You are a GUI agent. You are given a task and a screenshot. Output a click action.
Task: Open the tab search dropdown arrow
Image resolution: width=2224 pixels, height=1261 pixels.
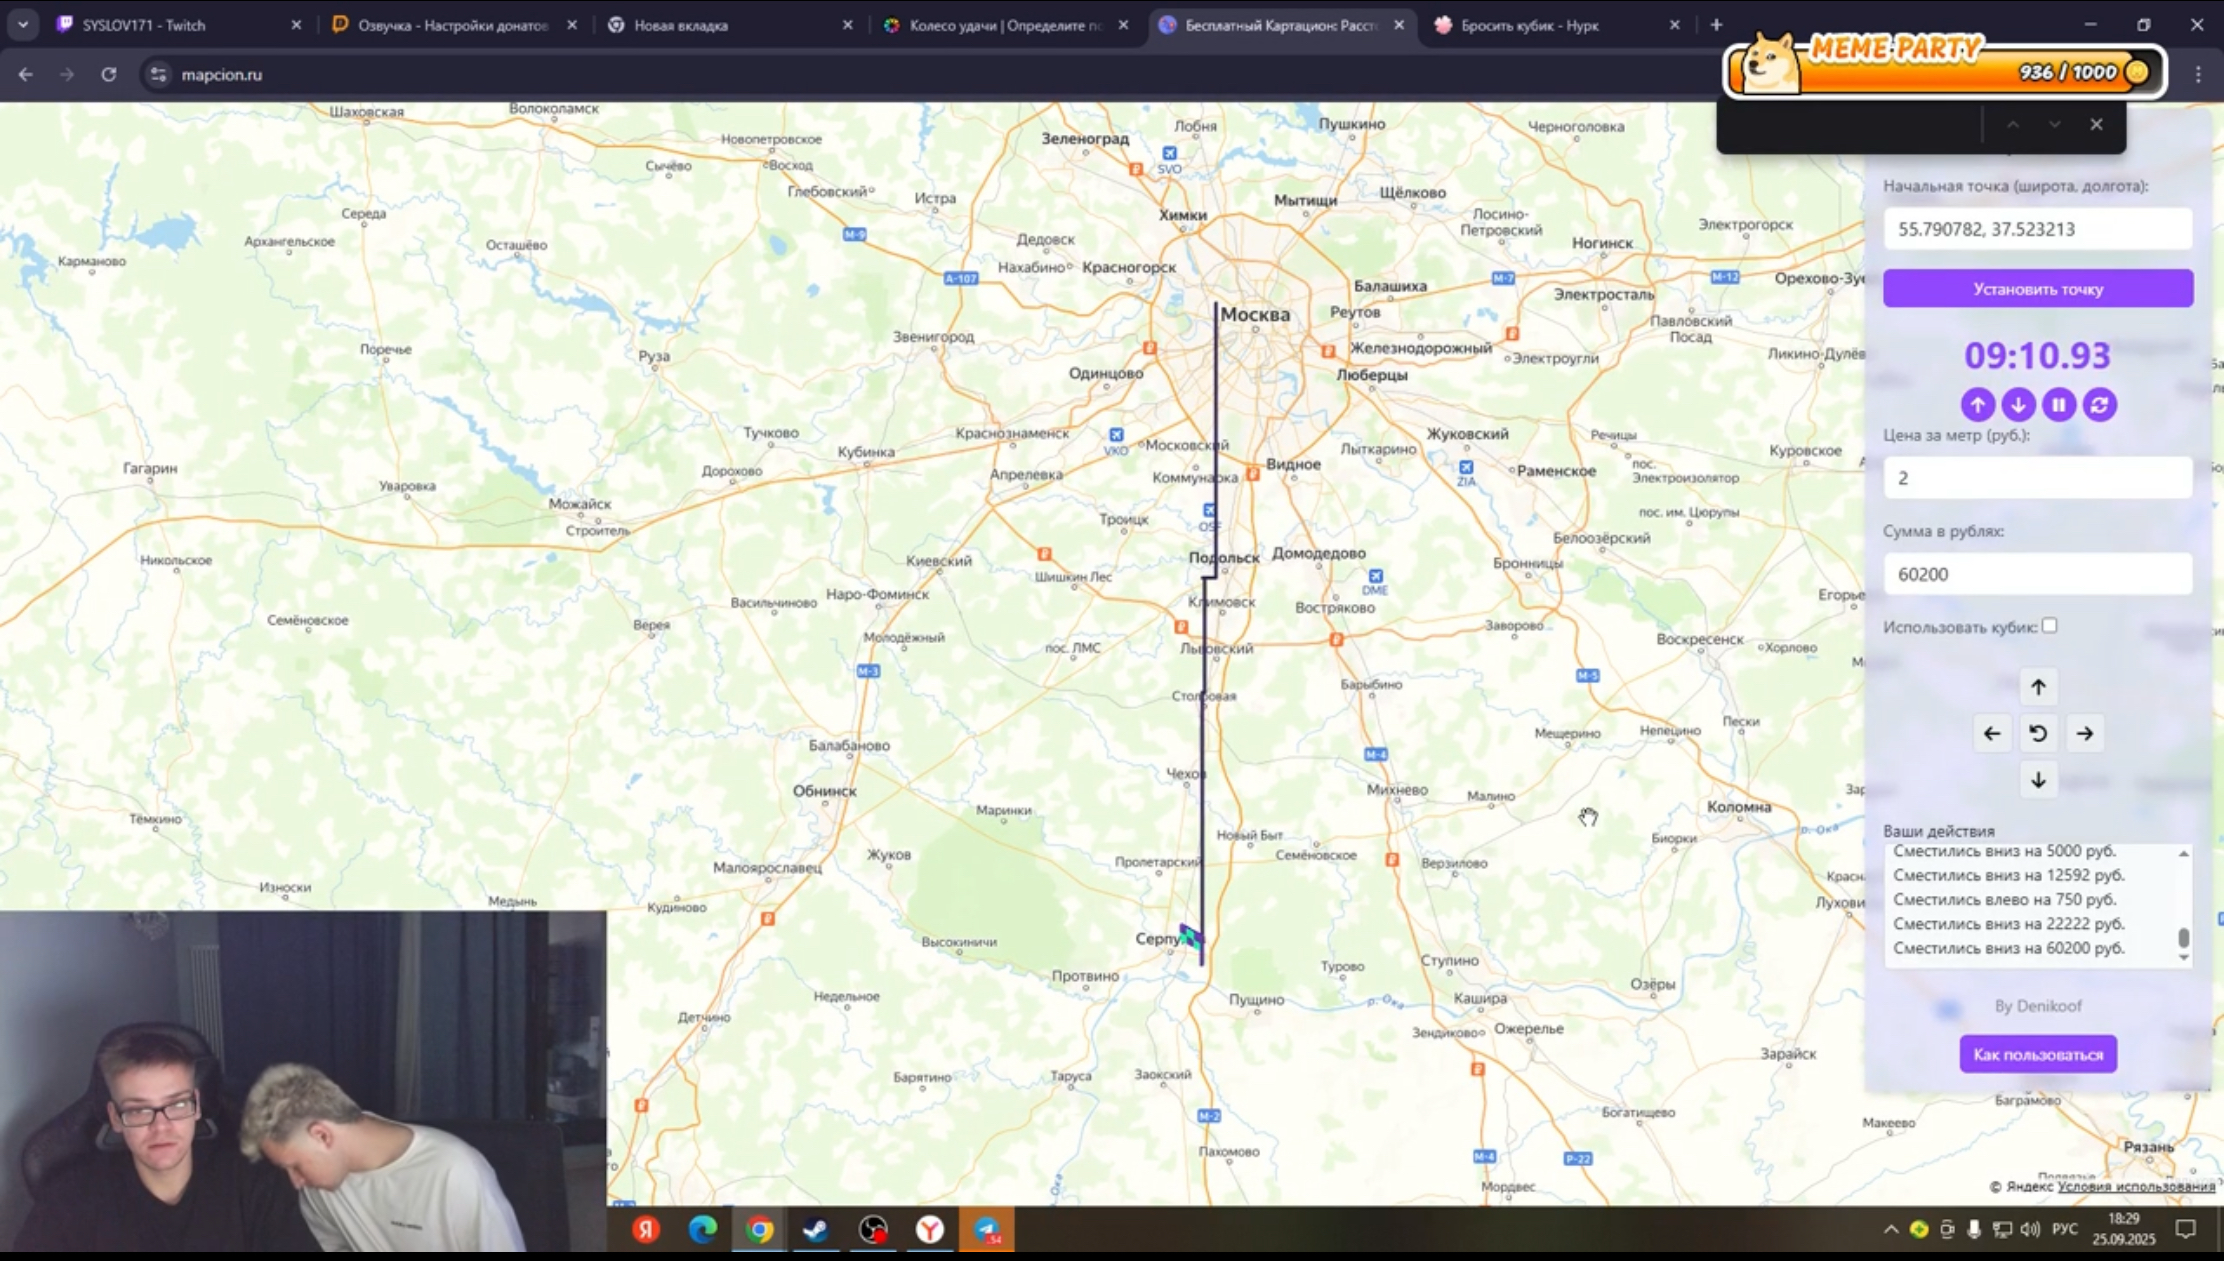(x=22, y=25)
